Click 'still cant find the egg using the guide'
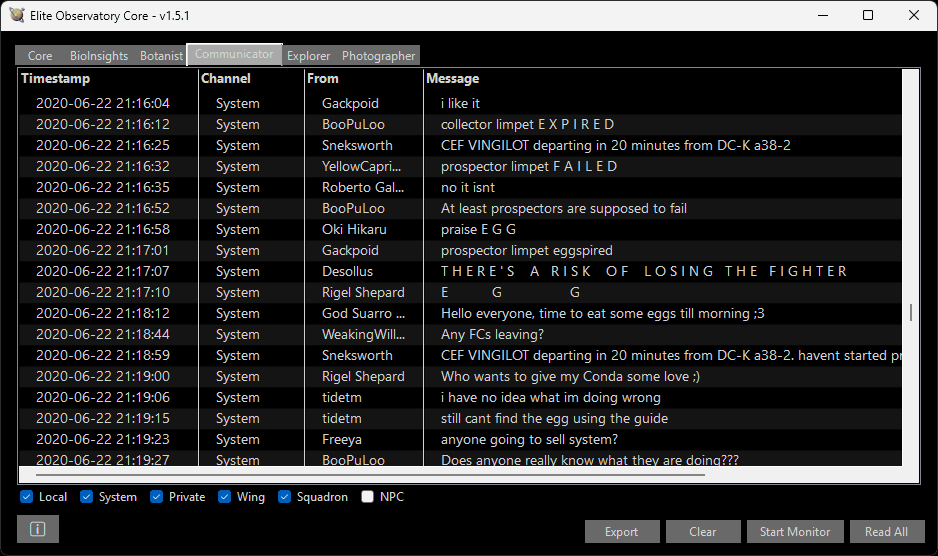 point(554,418)
